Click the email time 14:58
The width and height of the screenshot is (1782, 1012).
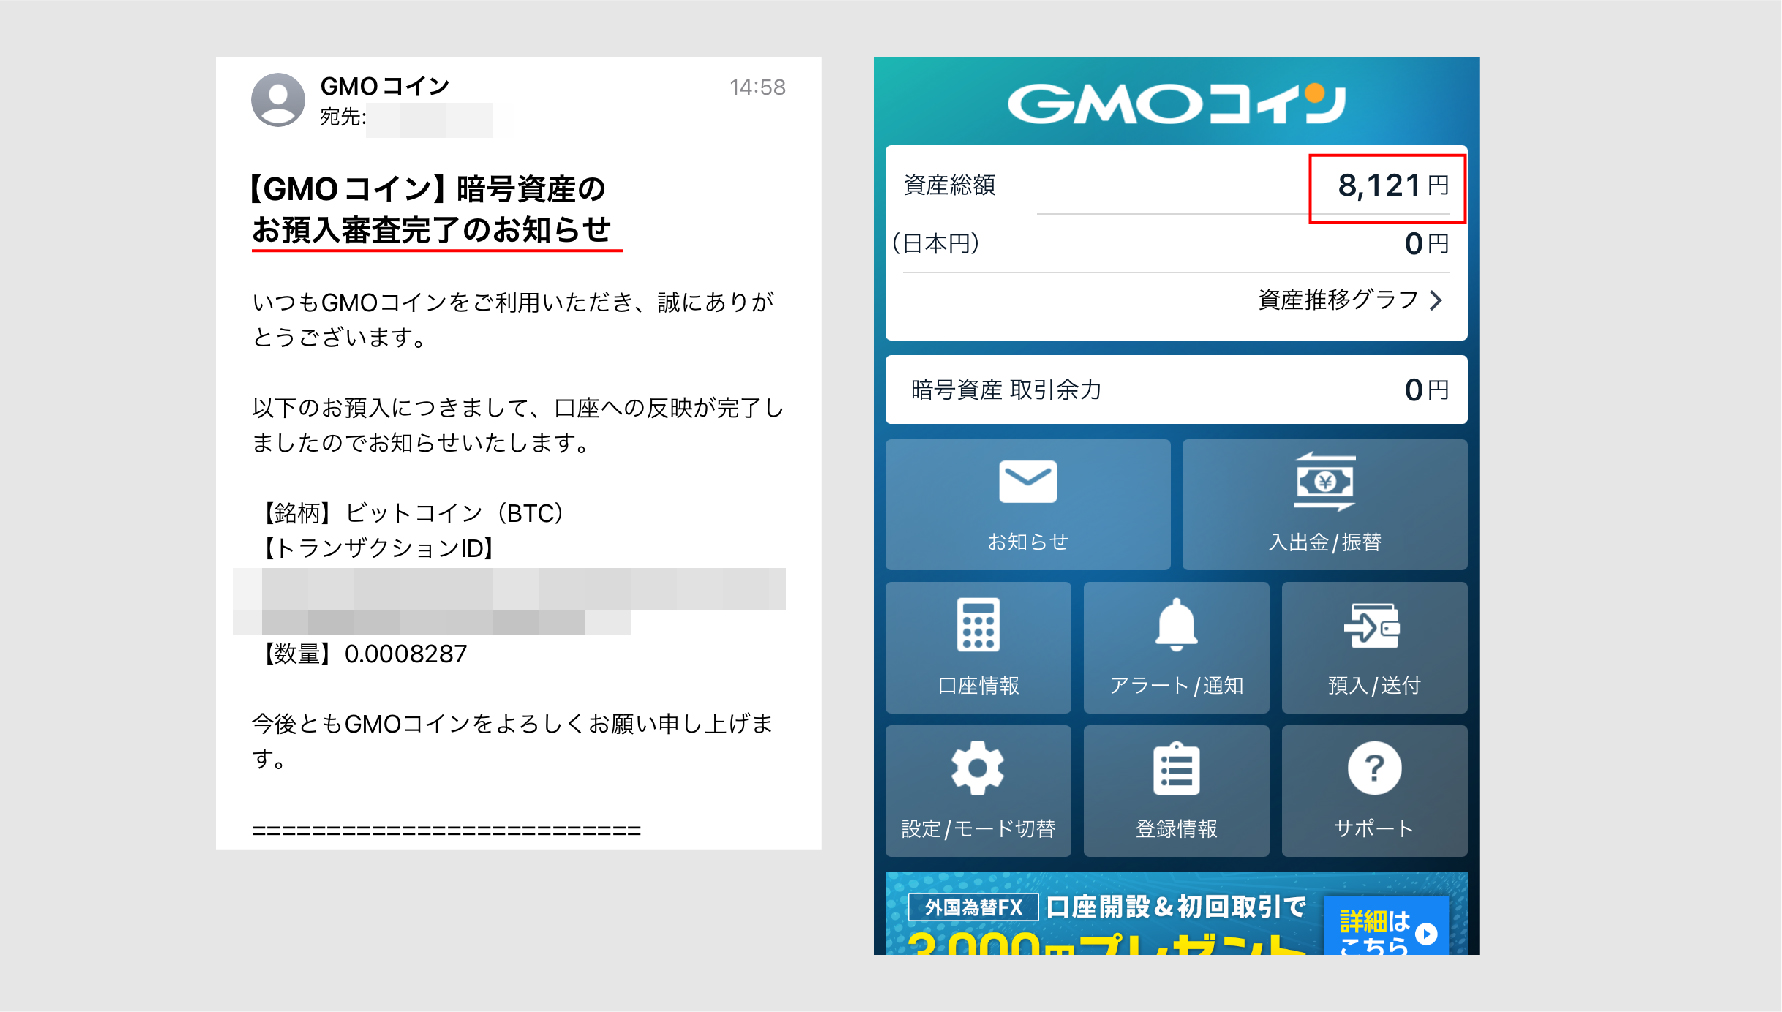click(758, 88)
